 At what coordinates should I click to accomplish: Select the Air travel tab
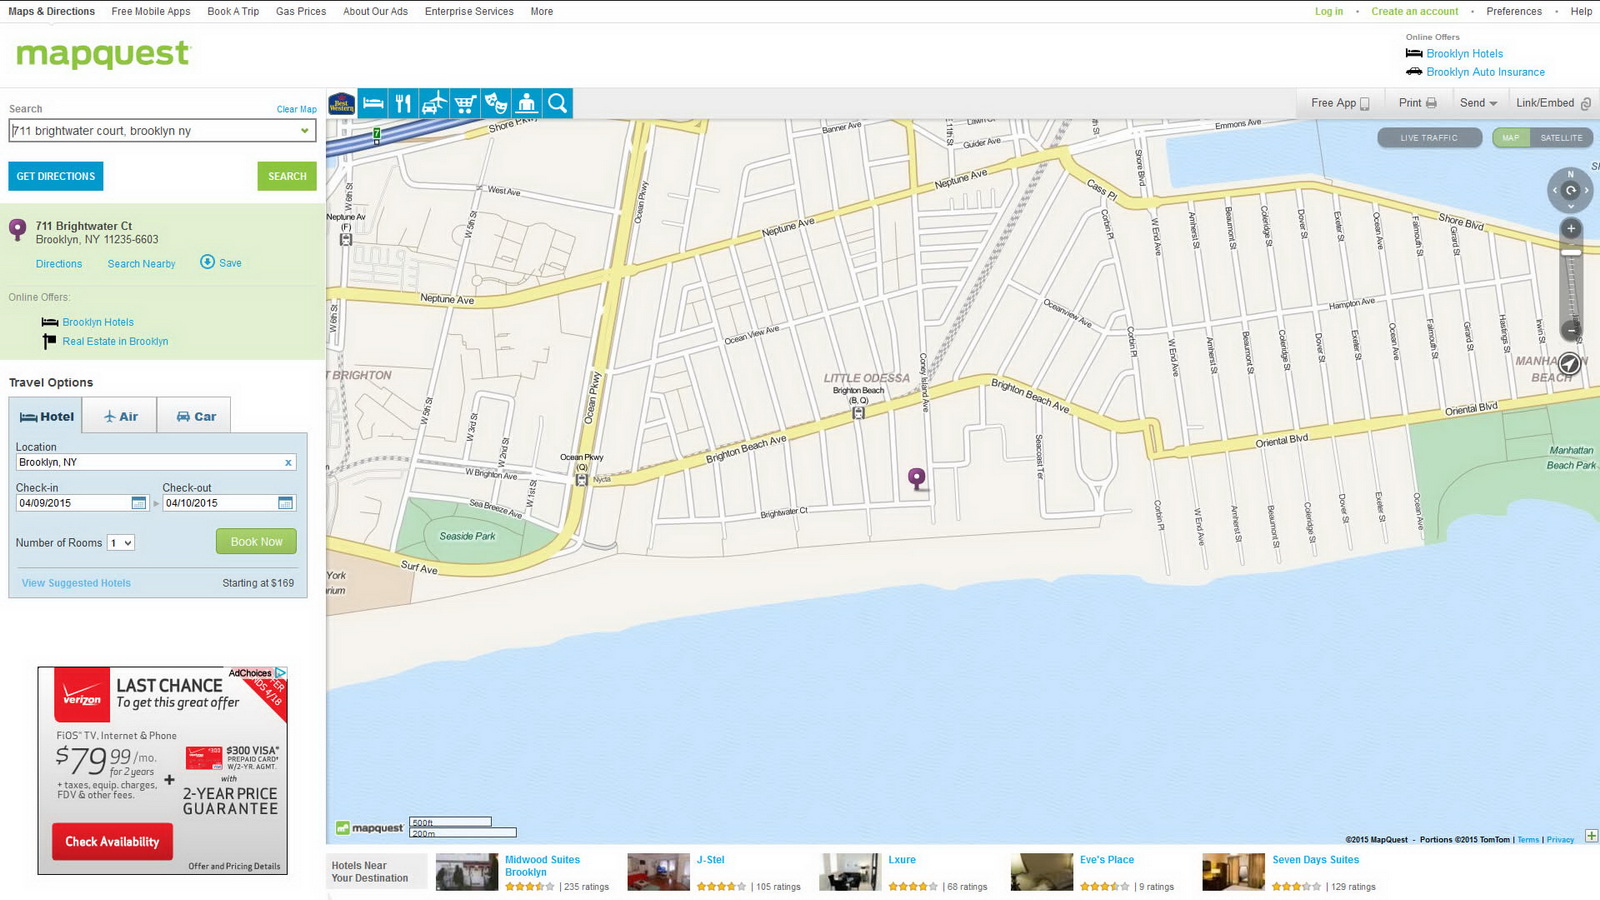pos(120,416)
